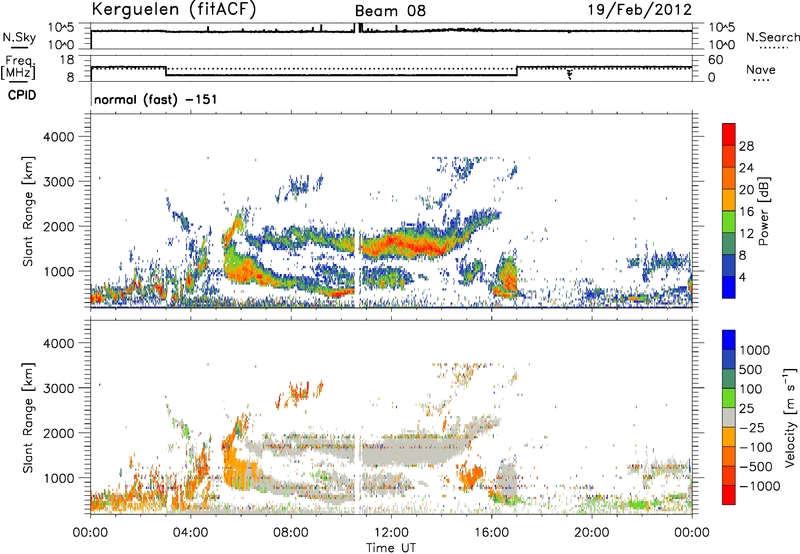Click the '18' frequency axis value

pos(67,60)
